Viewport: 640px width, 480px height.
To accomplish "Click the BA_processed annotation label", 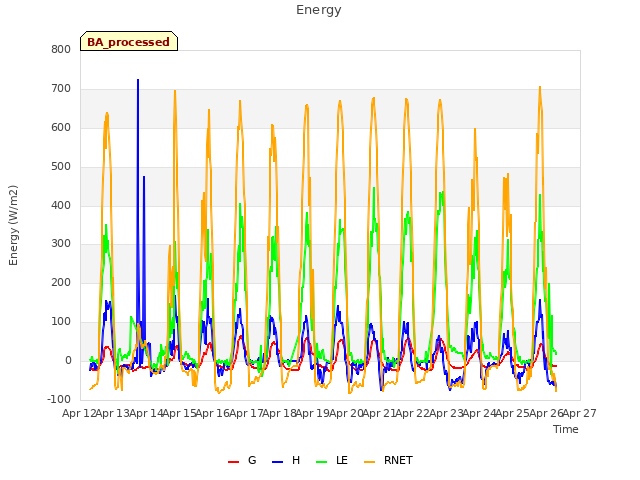I will pyautogui.click(x=129, y=42).
